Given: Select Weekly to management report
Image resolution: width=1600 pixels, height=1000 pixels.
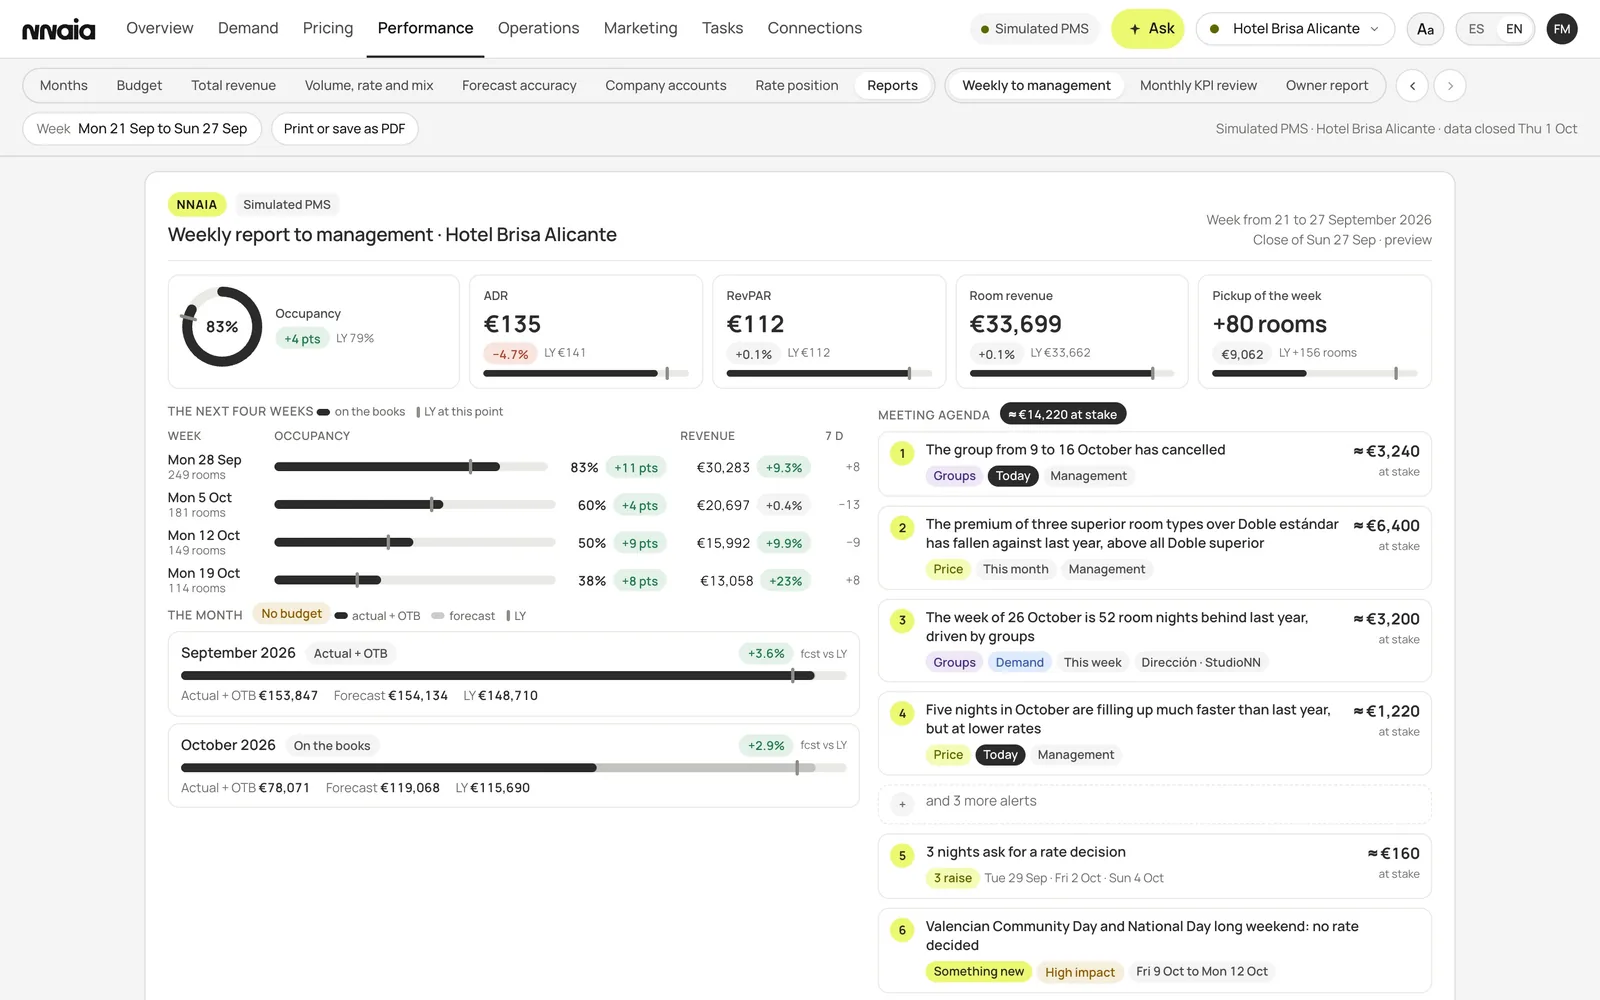Looking at the screenshot, I should click(x=1036, y=86).
